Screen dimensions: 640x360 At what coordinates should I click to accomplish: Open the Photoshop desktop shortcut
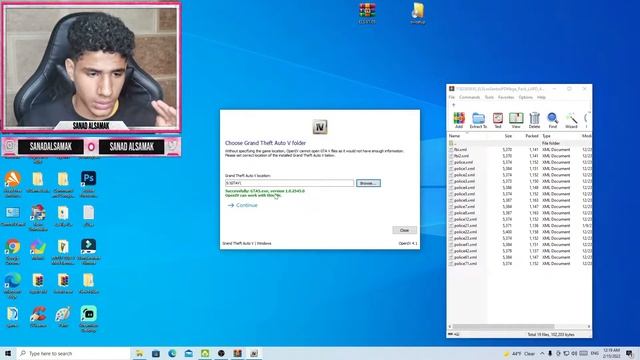click(89, 184)
